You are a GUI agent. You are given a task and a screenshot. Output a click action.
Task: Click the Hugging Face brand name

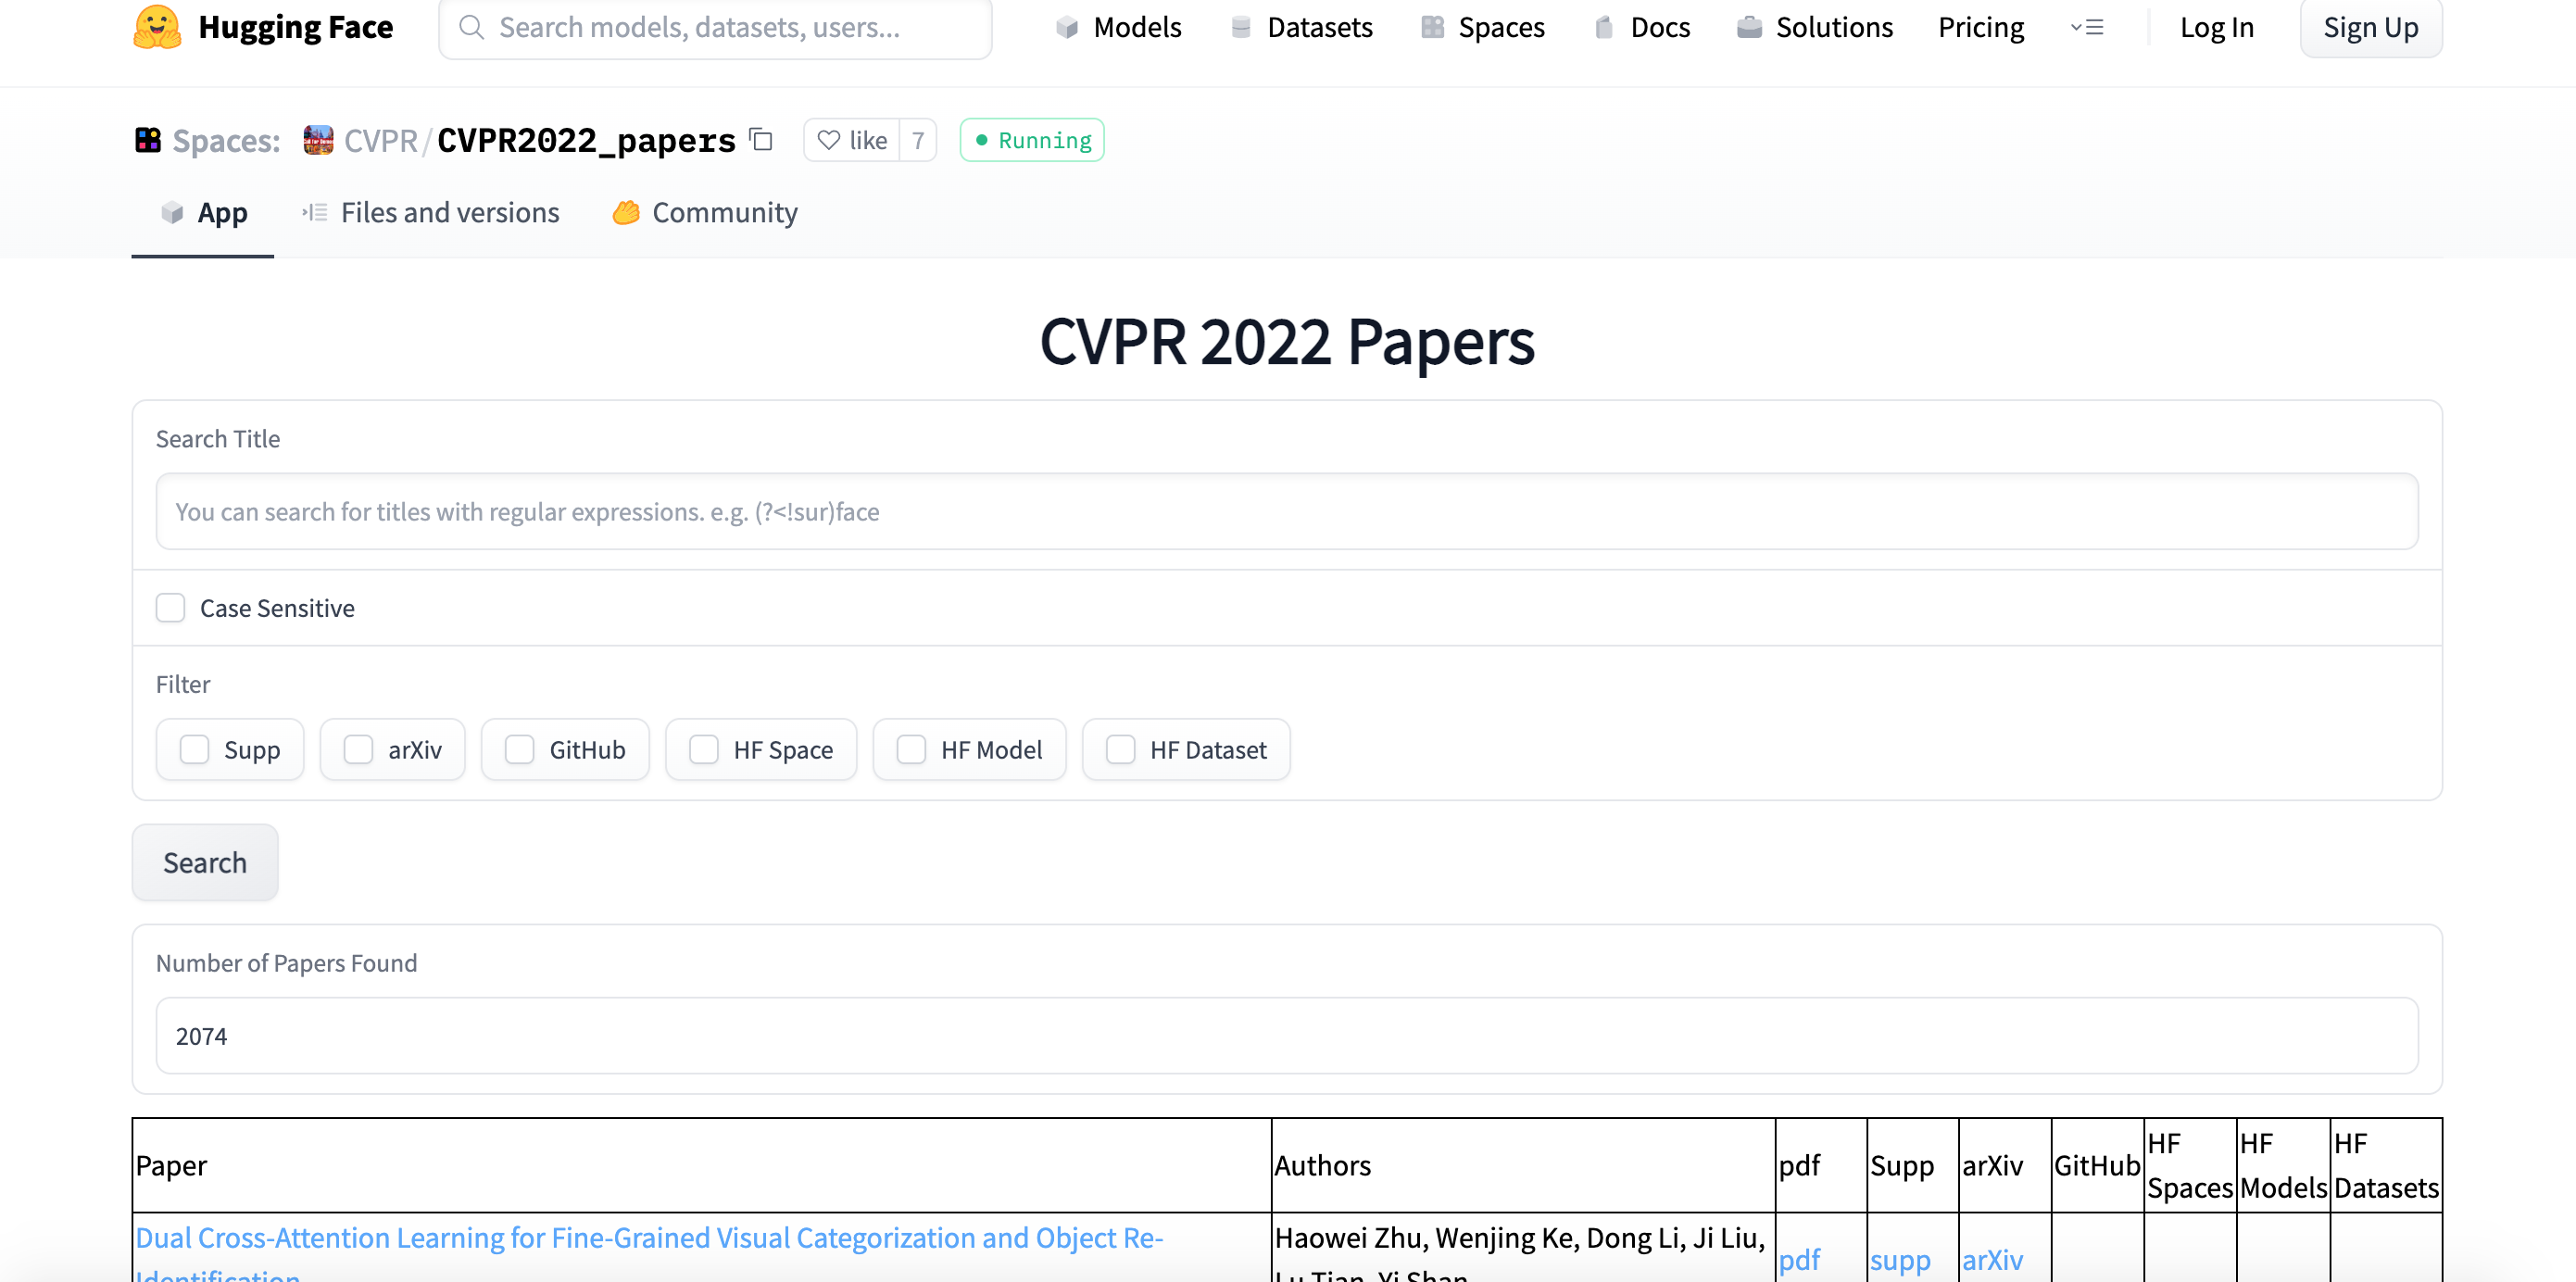[x=296, y=27]
